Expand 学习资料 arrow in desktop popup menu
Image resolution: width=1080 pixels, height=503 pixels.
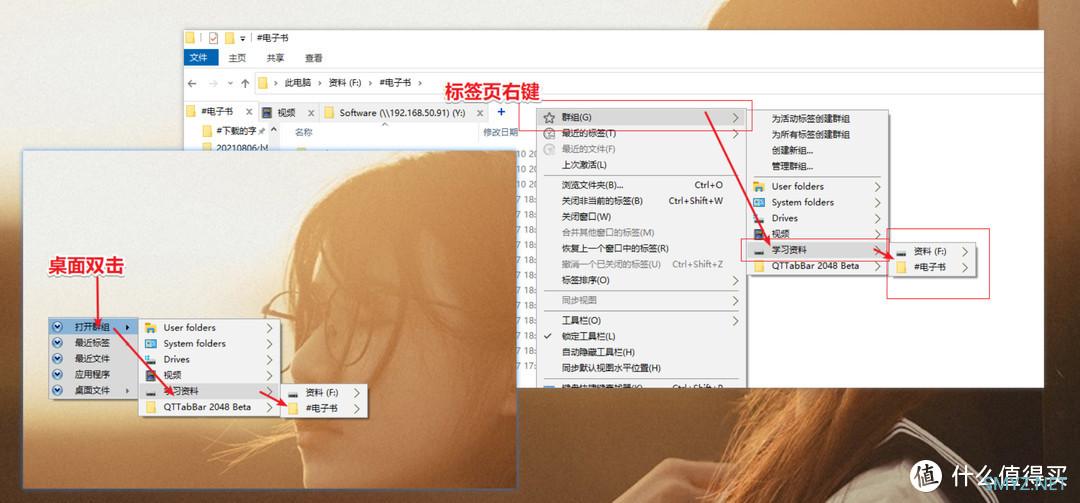(269, 391)
